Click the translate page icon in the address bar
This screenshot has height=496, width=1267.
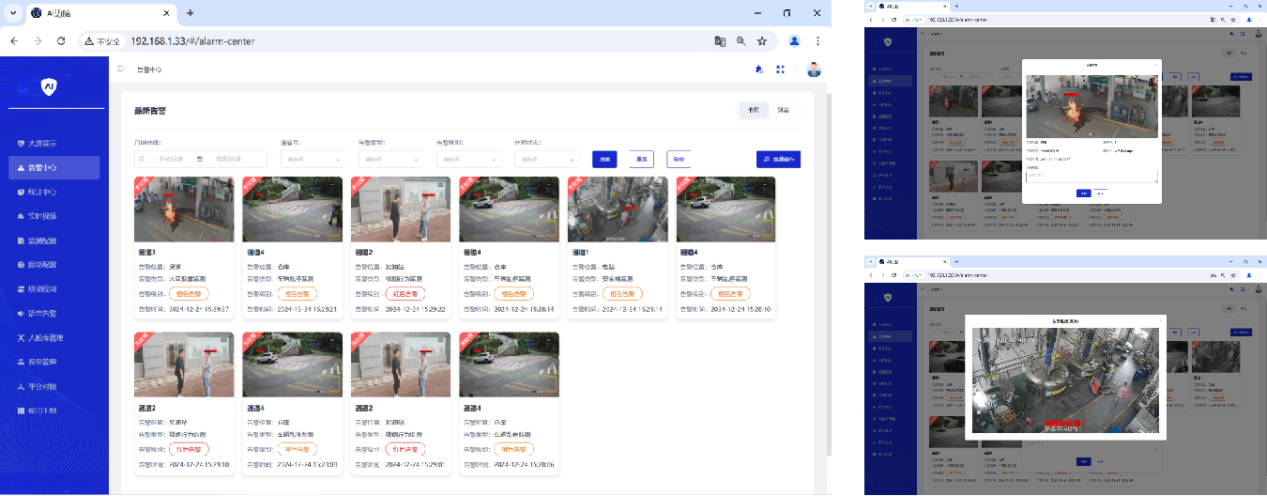pos(720,41)
